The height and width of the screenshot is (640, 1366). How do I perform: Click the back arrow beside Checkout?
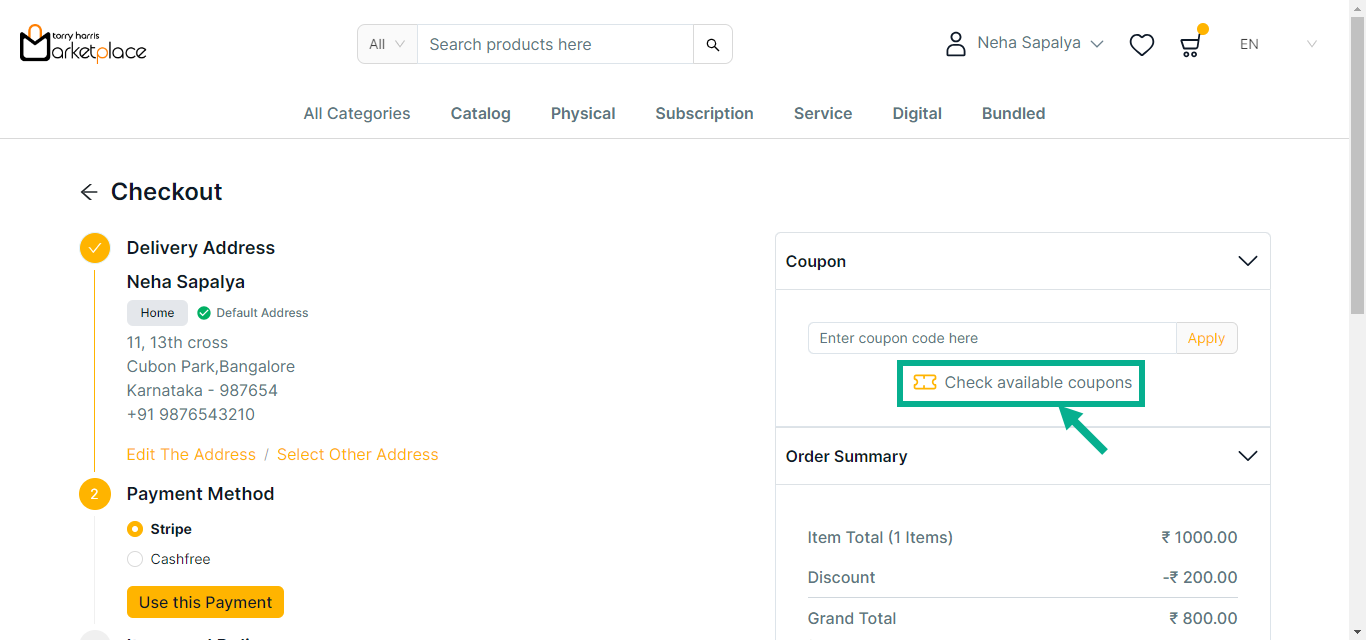[x=89, y=192]
